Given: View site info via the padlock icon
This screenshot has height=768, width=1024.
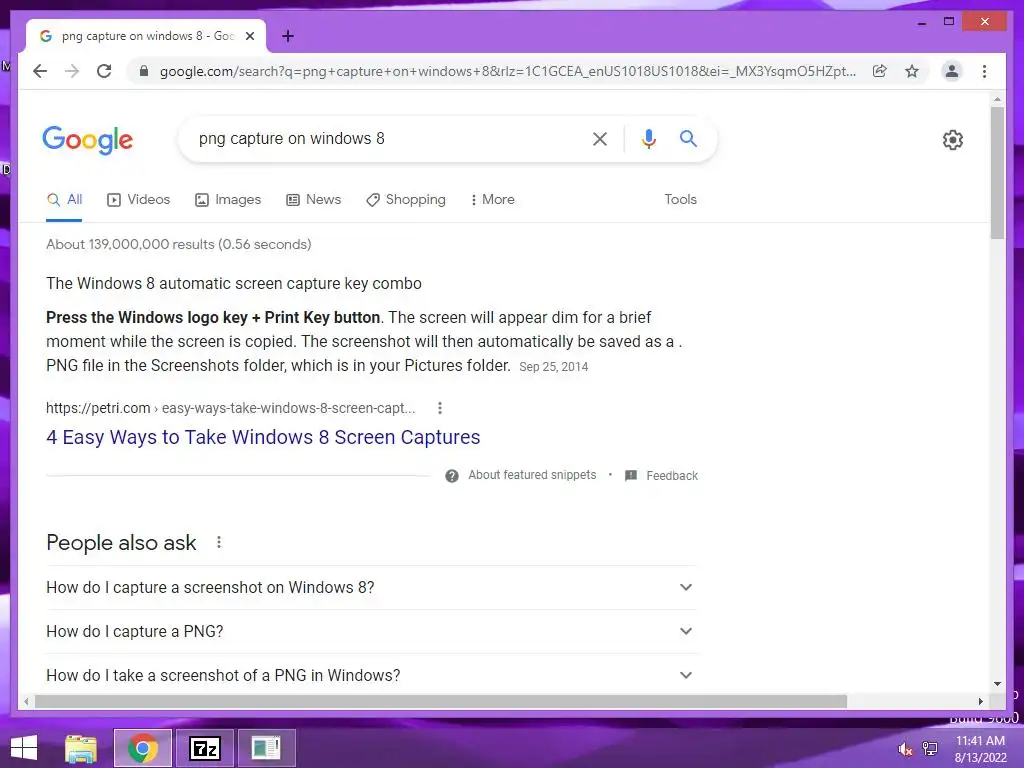Looking at the screenshot, I should click(x=144, y=71).
